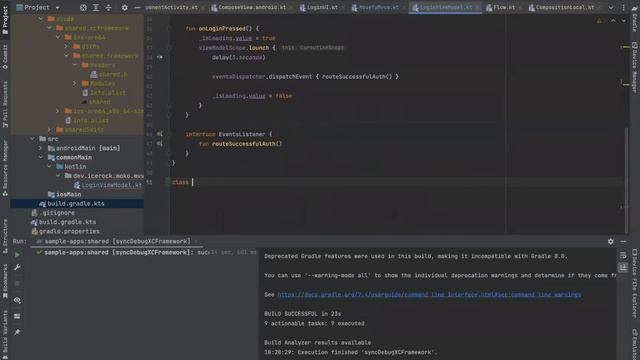Open shared.h header file

pos(113,74)
